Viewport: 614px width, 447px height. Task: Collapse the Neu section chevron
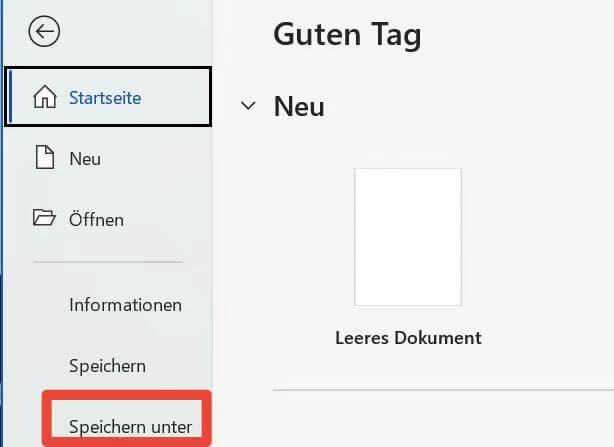pos(248,107)
